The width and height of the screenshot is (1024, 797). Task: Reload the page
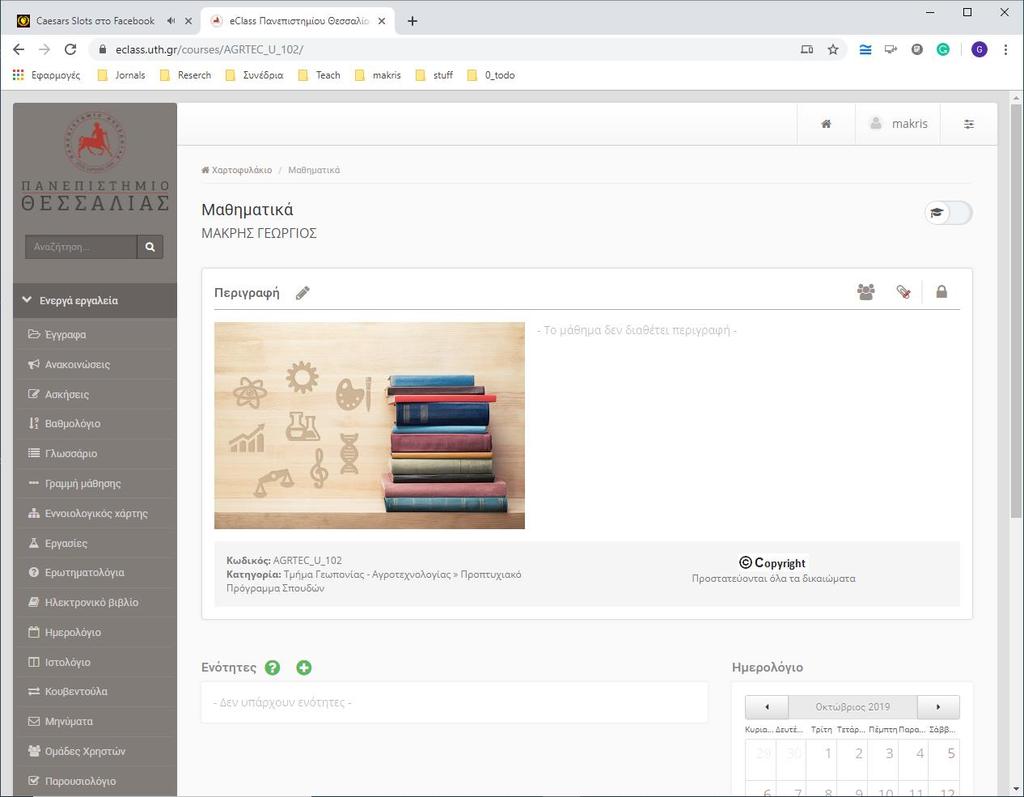click(71, 50)
